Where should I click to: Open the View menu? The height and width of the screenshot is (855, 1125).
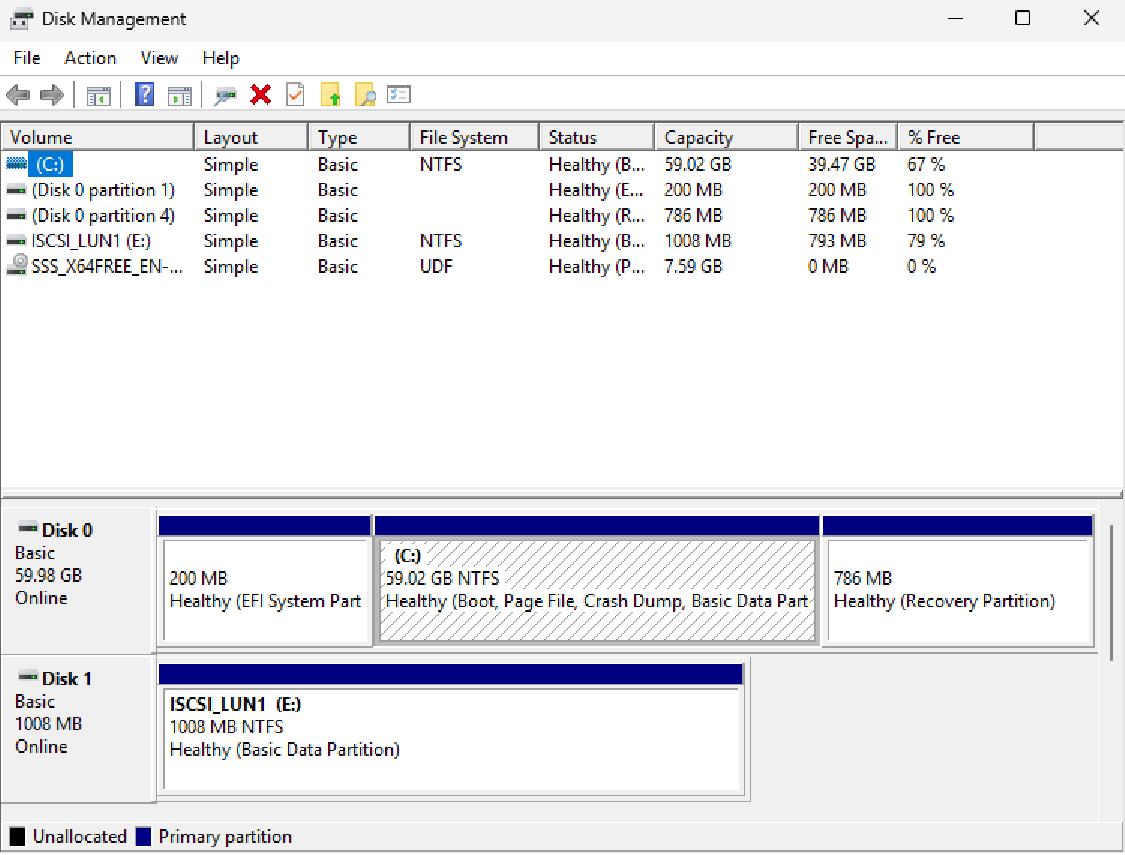coord(159,58)
